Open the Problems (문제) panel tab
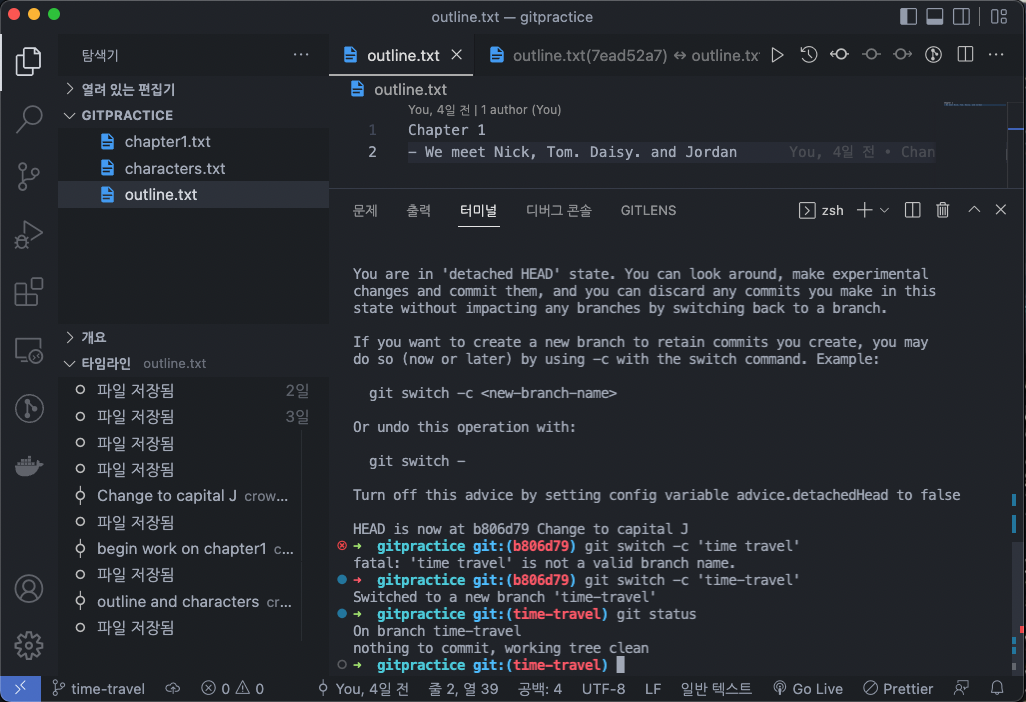Screen dimensions: 1026x702 (x=364, y=210)
